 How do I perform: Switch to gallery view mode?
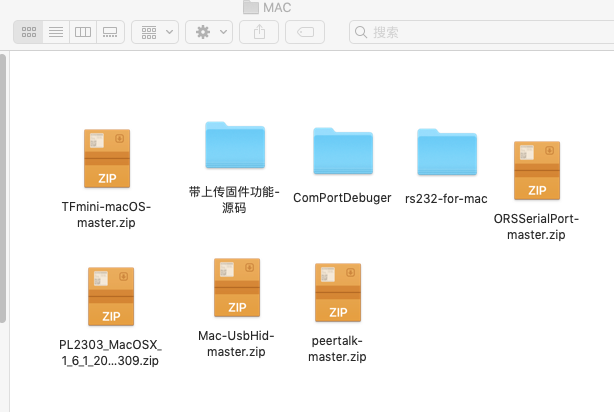[110, 32]
